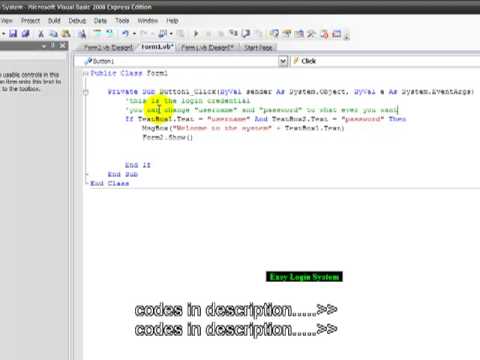The height and width of the screenshot is (360, 480).
Task: Open the Navigate Backward dropdown arrow
Action: pyautogui.click(x=171, y=34)
